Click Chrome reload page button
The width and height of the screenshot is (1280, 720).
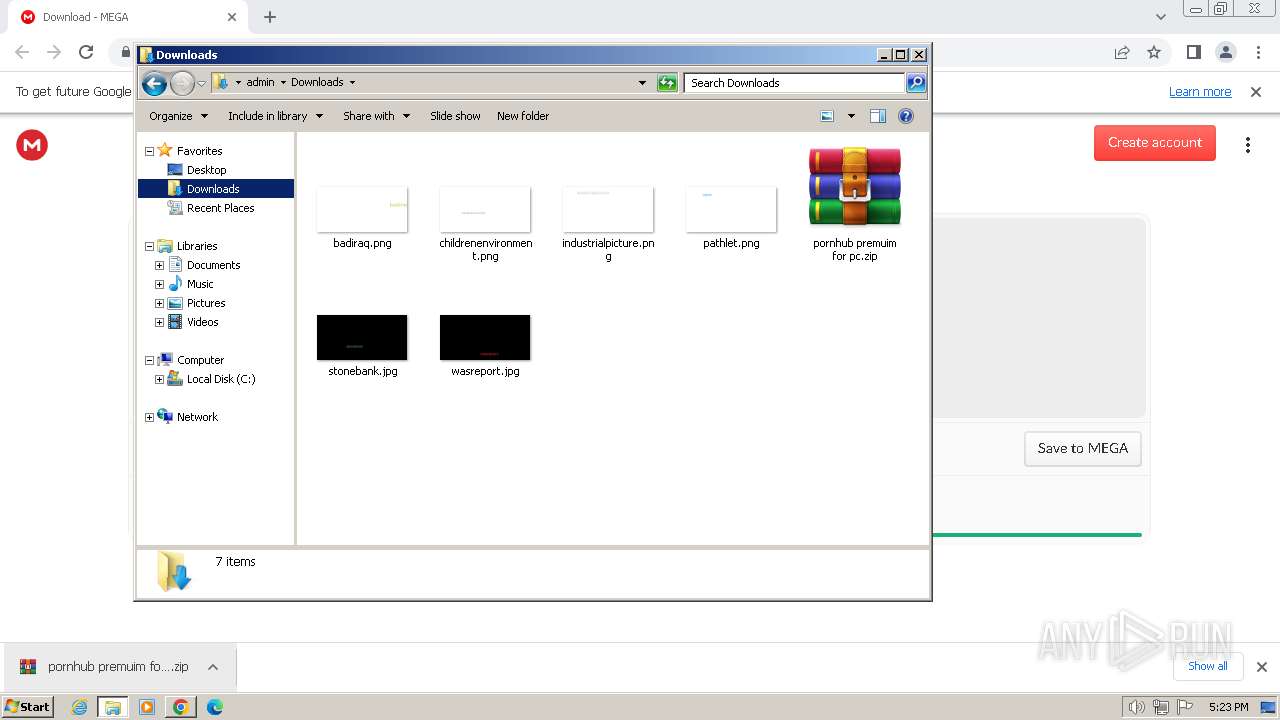[x=86, y=52]
